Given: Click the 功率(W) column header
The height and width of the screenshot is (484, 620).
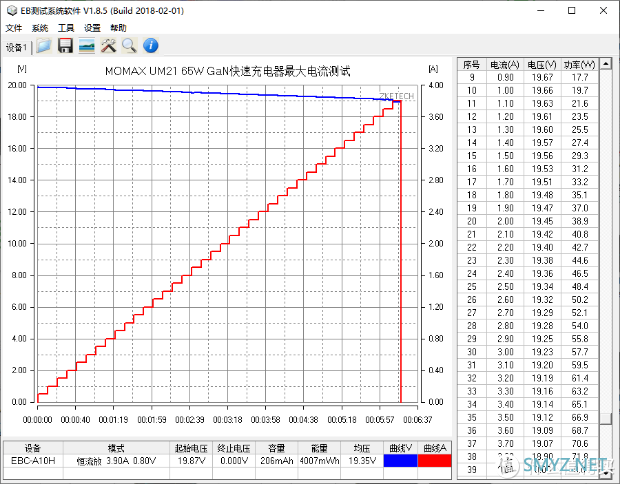Looking at the screenshot, I should [x=580, y=64].
